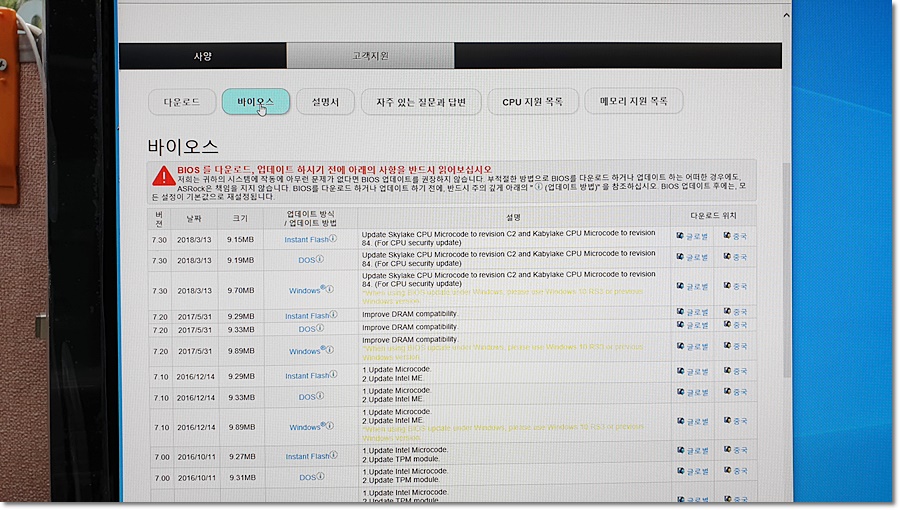The image size is (900, 510).
Task: Click info icon inside the red warning notice text
Action: 538,186
